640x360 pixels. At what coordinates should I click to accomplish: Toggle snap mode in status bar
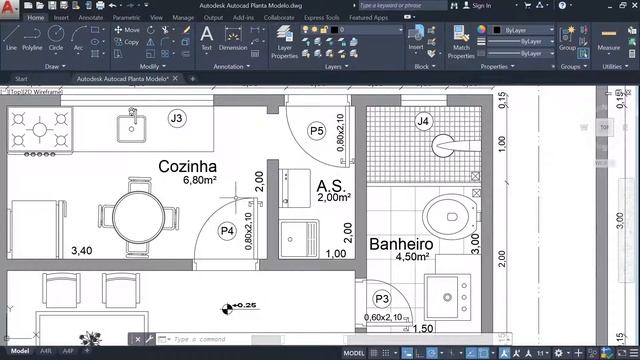(385, 353)
